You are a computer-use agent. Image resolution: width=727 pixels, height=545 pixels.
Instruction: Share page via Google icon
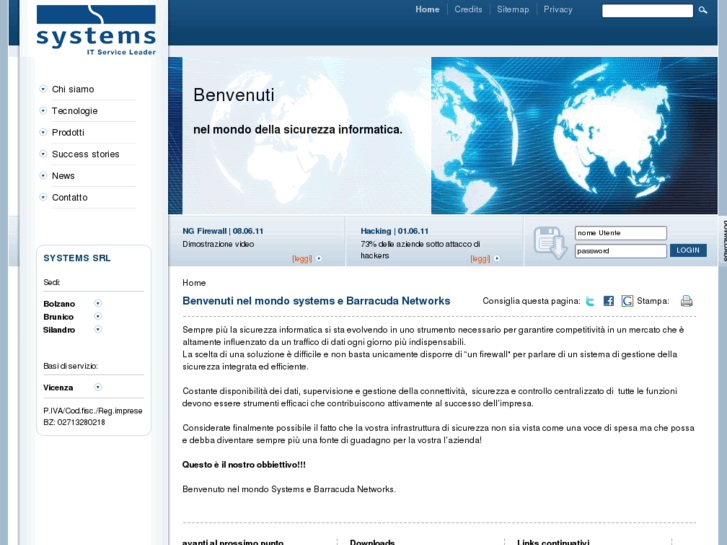627,301
